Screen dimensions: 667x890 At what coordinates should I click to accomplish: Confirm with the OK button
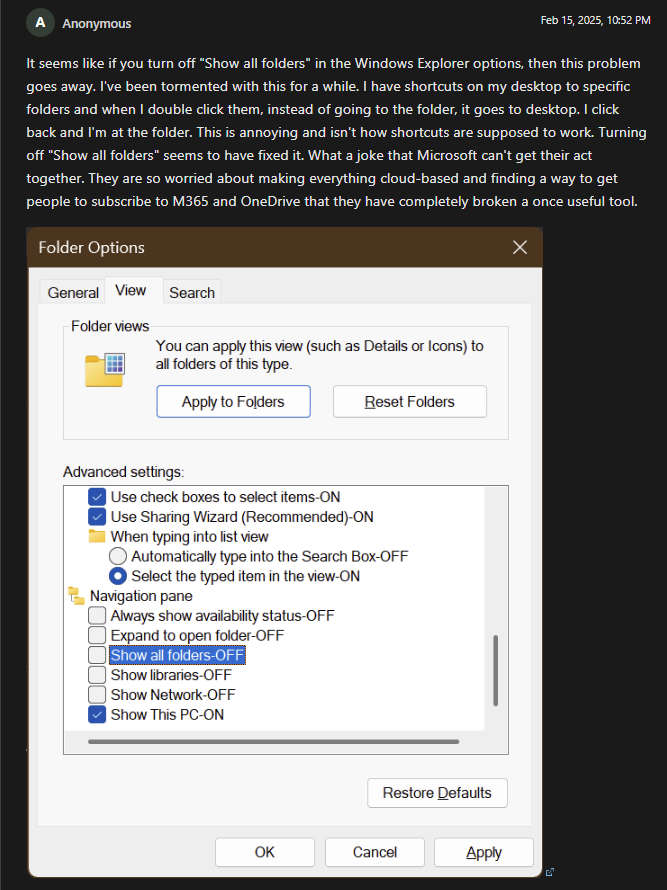(x=265, y=852)
